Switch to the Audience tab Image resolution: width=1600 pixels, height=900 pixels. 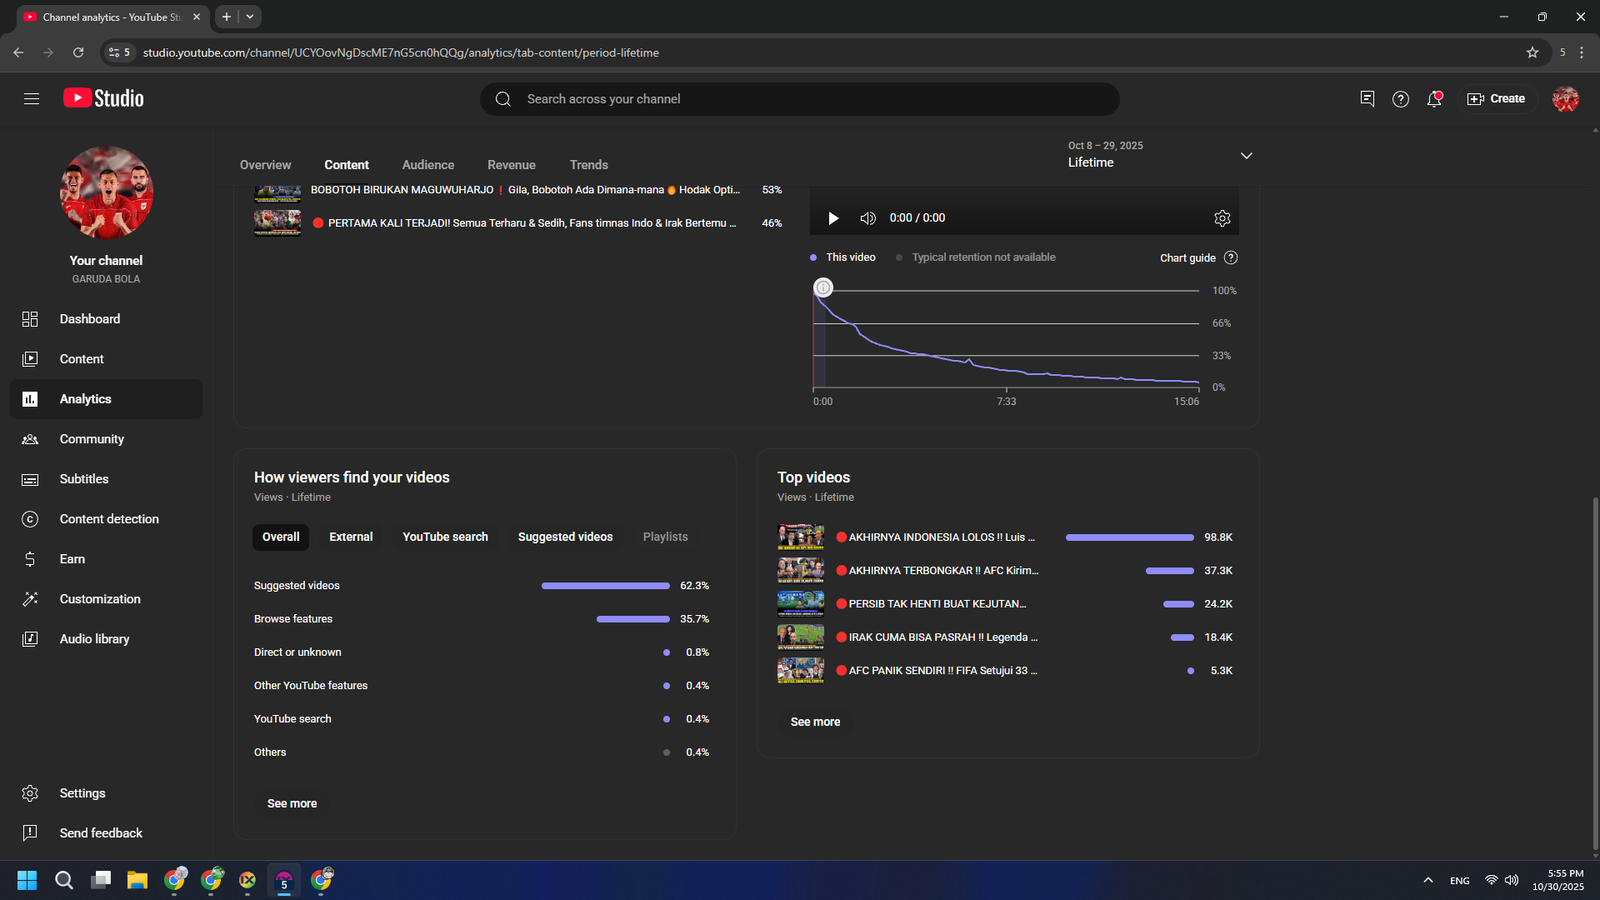pyautogui.click(x=428, y=165)
